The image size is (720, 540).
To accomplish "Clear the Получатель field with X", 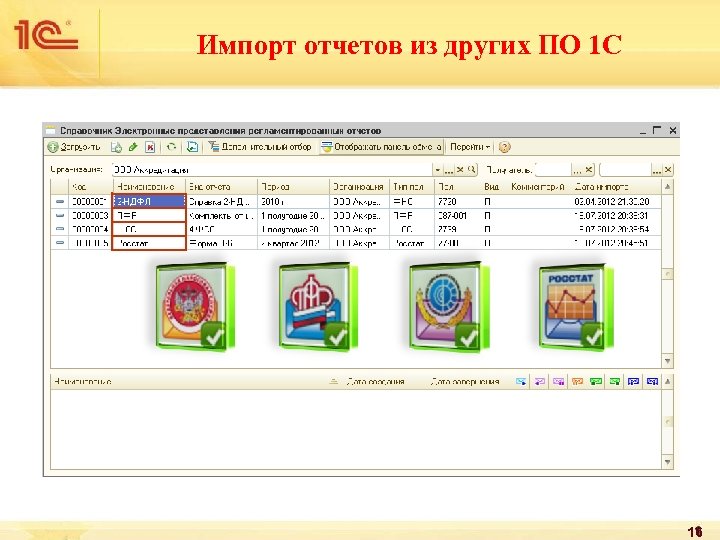I will pos(589,170).
